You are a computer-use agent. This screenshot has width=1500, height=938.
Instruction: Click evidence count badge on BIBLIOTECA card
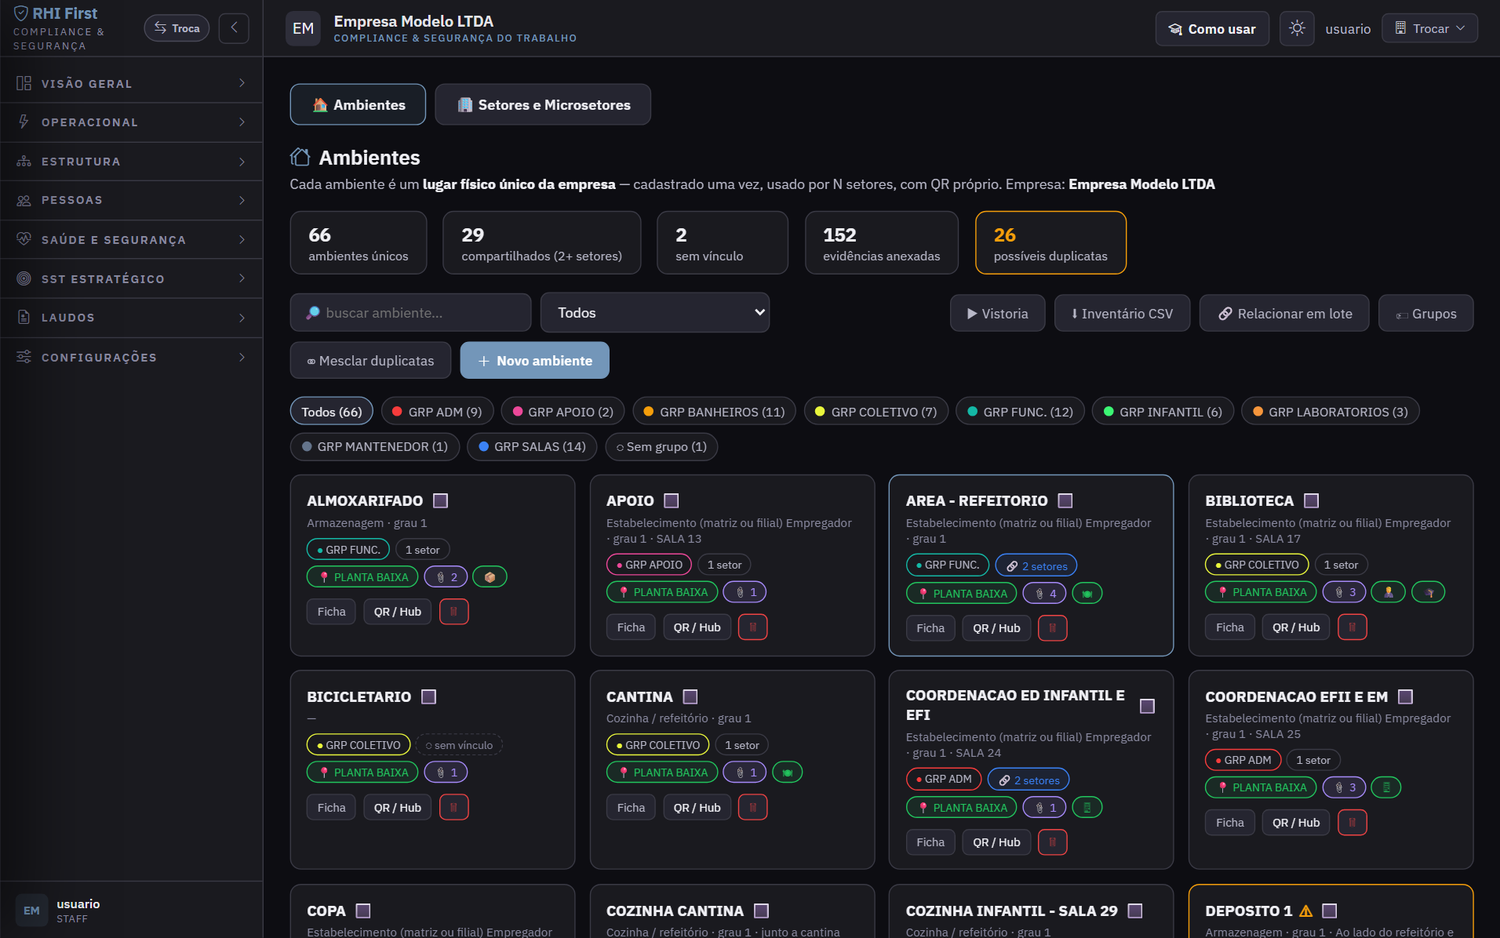(1345, 592)
